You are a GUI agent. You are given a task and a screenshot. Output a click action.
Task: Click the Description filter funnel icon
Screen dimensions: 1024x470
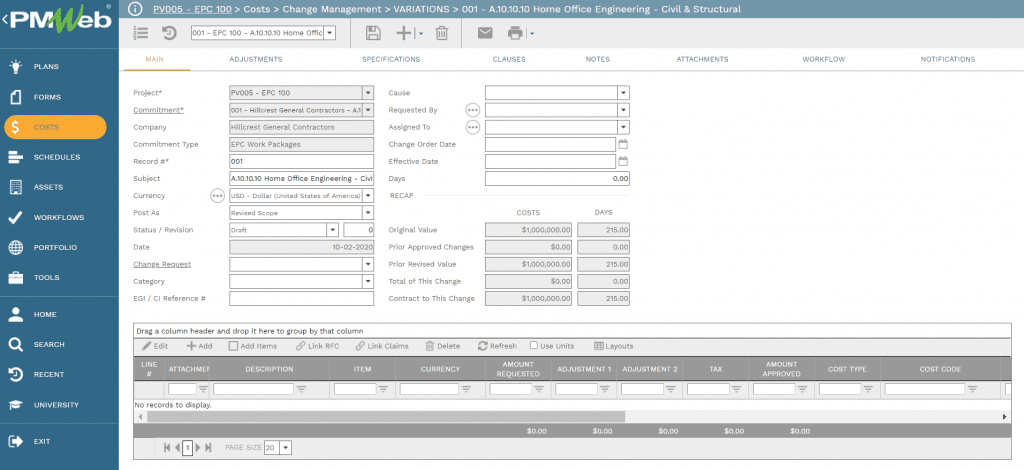pos(301,389)
